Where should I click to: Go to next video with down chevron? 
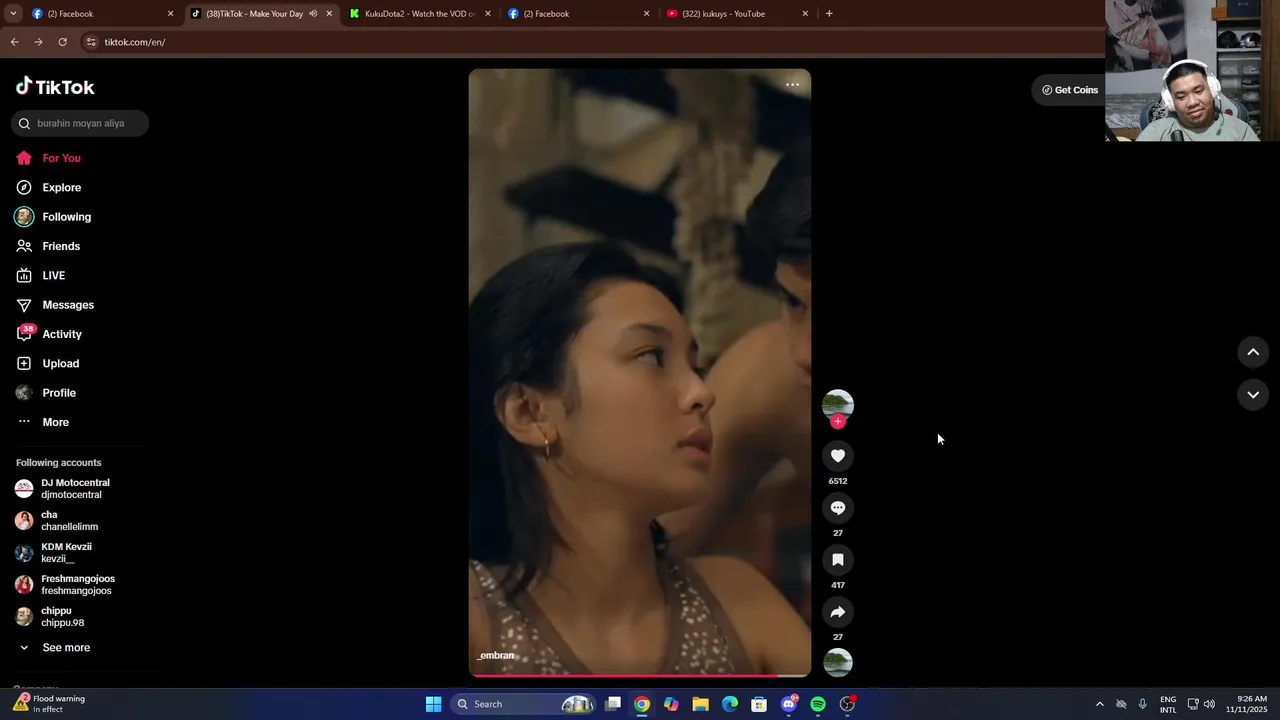point(1253,395)
